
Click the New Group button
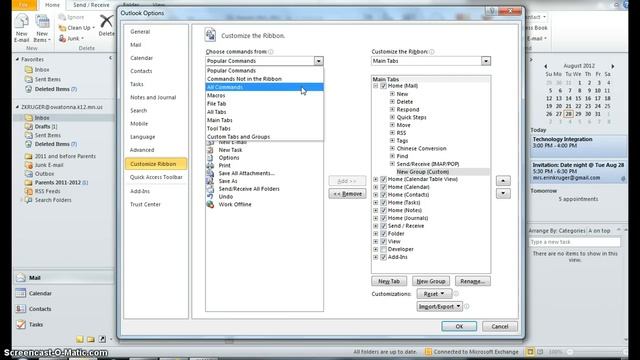pyautogui.click(x=431, y=281)
